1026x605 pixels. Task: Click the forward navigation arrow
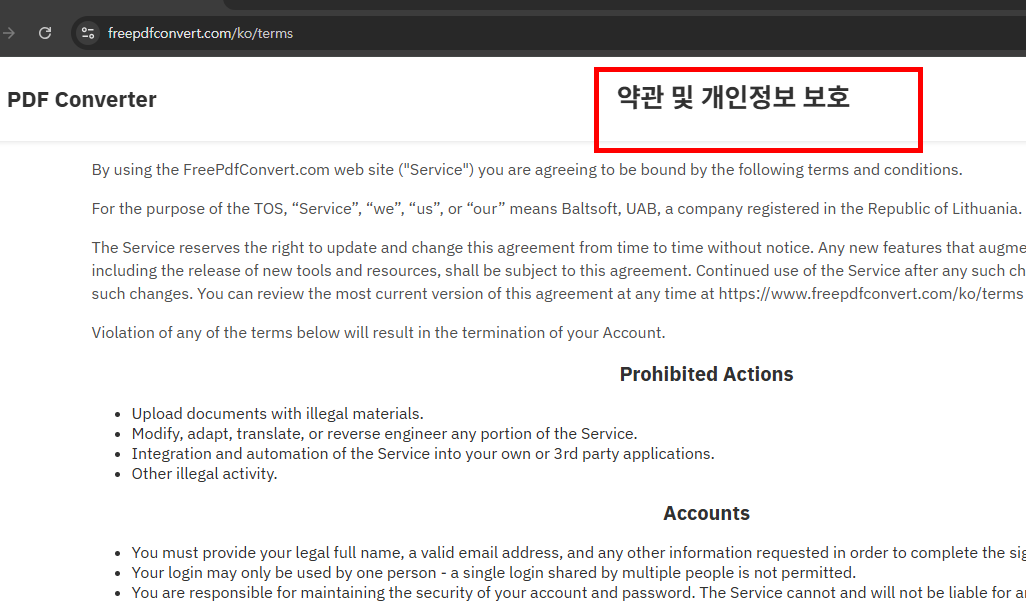pos(8,32)
